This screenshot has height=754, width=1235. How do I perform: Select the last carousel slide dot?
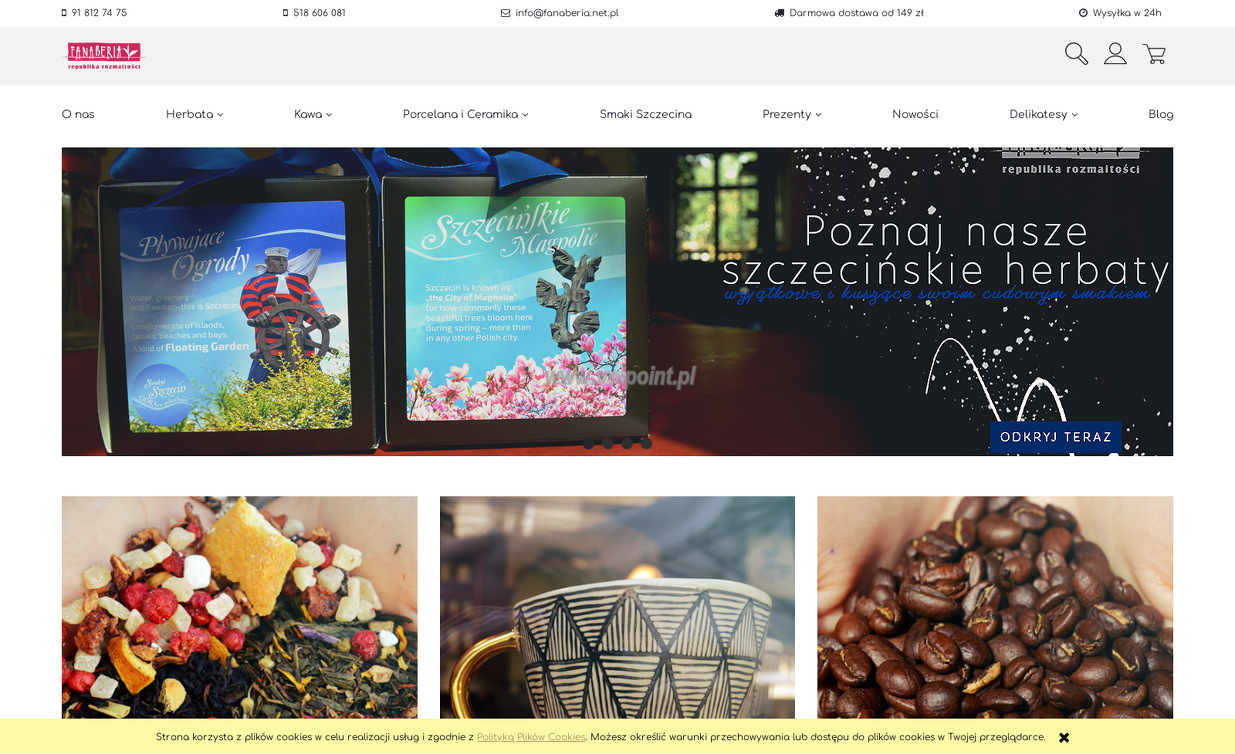pyautogui.click(x=646, y=443)
